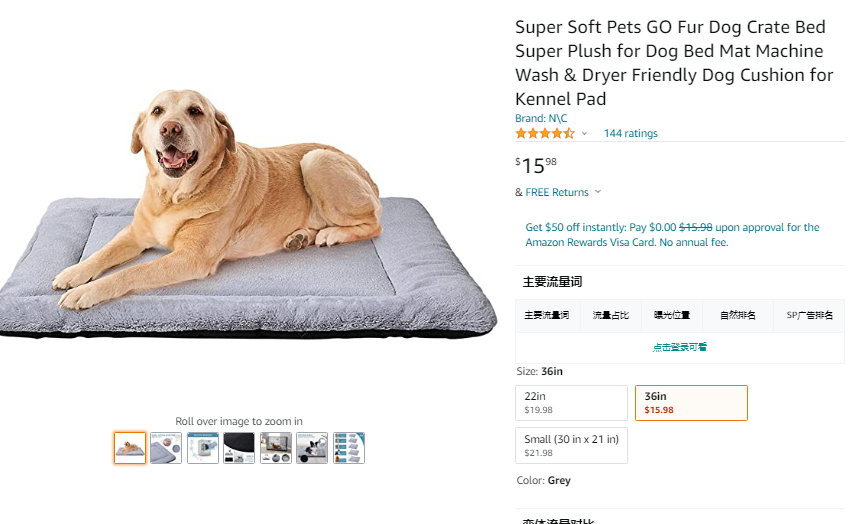Expand the FREE Returns chevron
The width and height of the screenshot is (854, 524).
[598, 192]
